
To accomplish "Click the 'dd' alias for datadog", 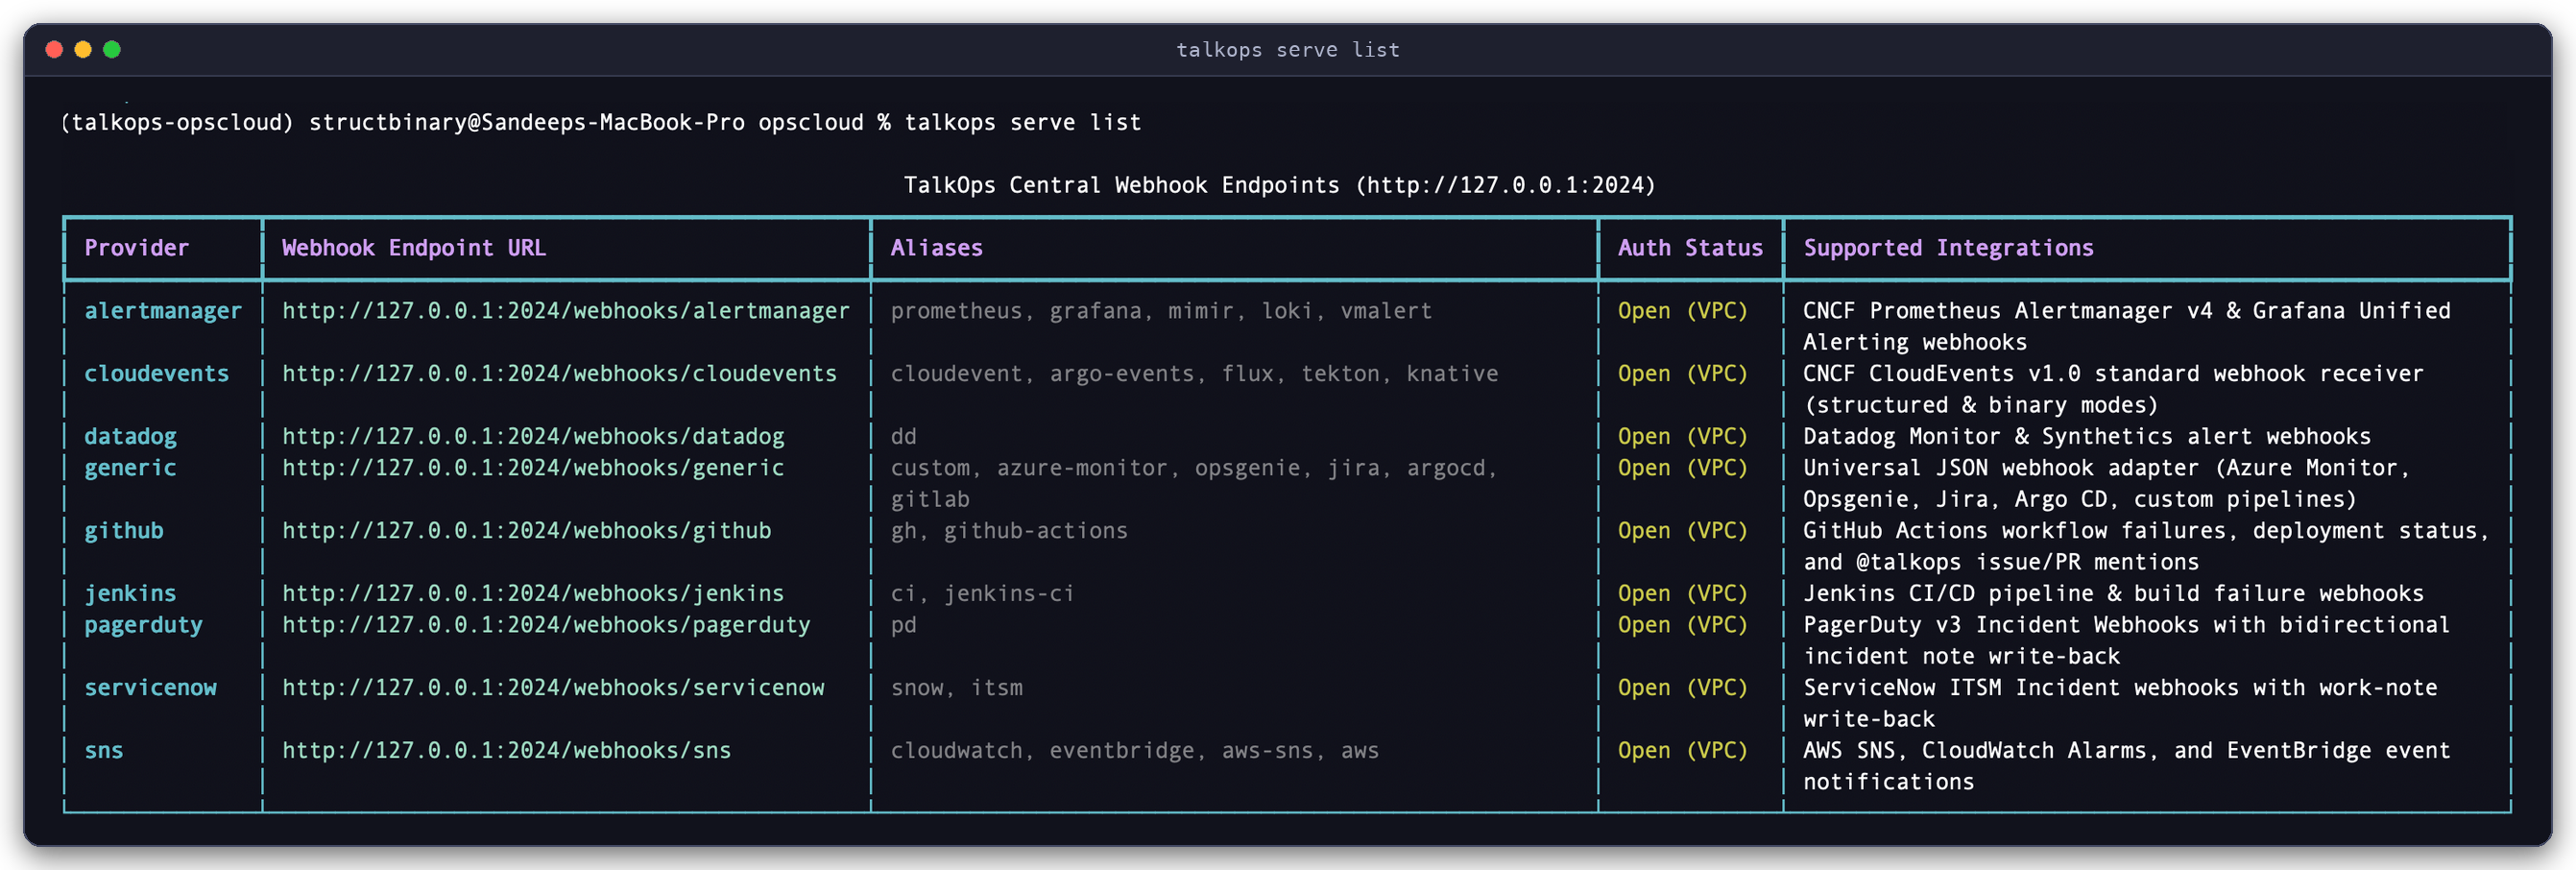I will [x=903, y=437].
